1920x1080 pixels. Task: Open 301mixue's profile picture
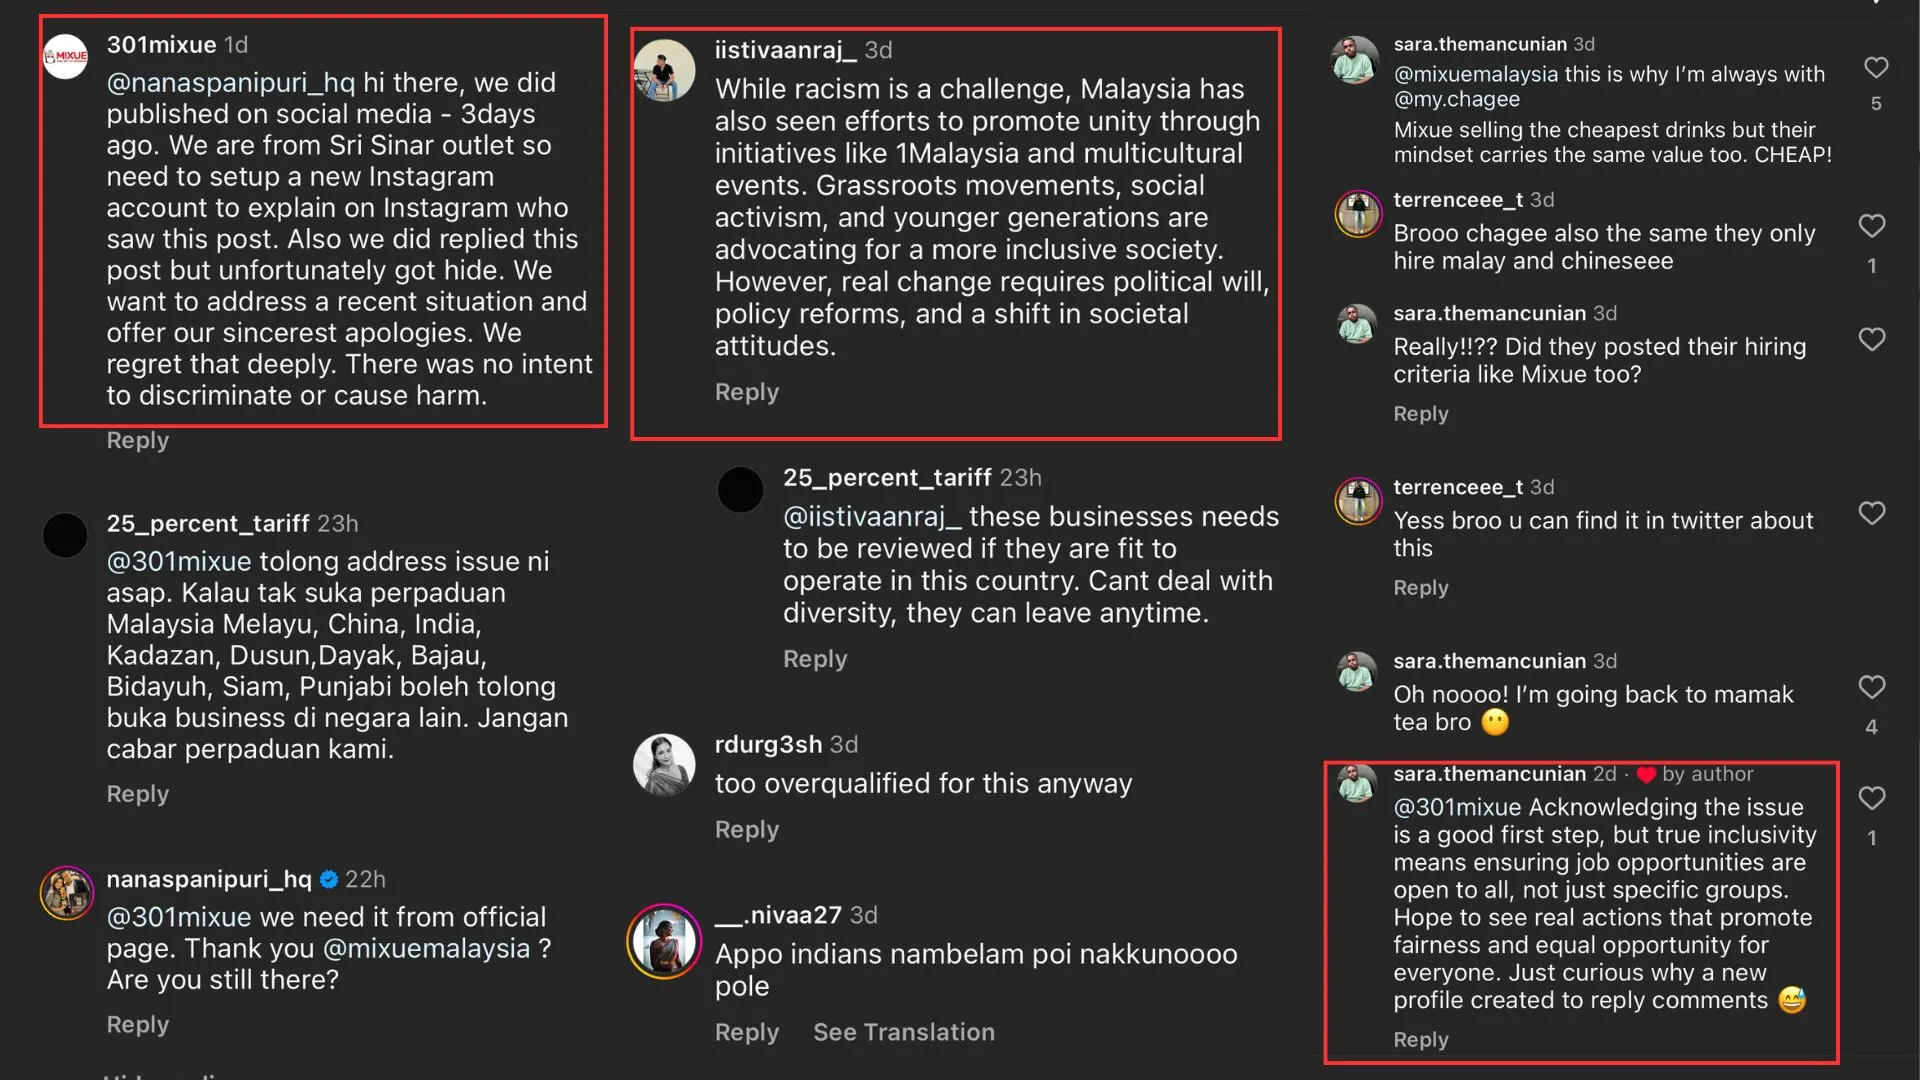[x=66, y=56]
